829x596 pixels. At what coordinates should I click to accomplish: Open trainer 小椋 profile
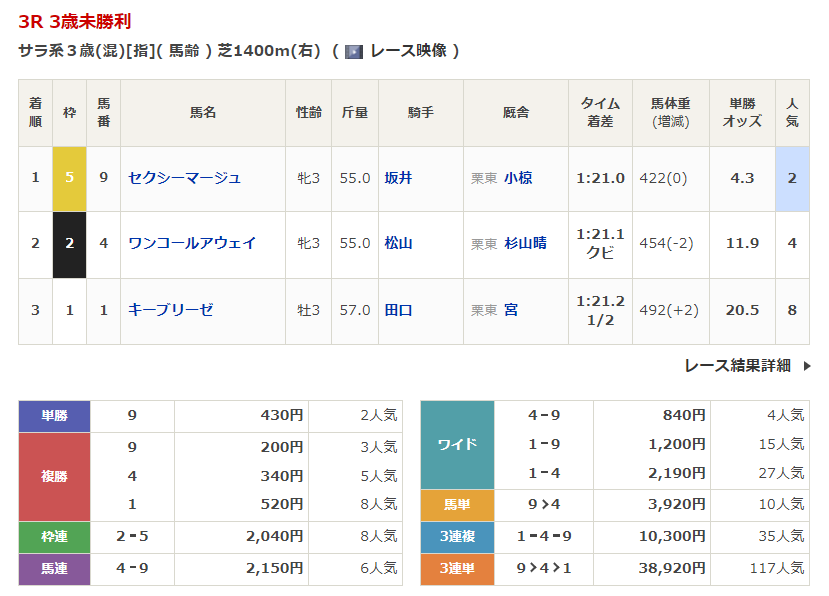518,178
